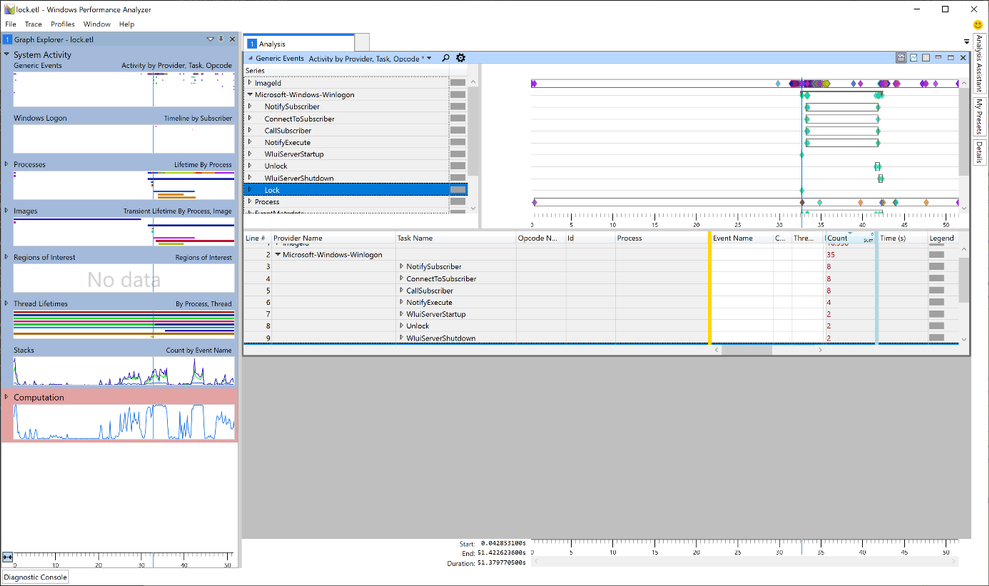Open the Details side tab
The width and height of the screenshot is (989, 586).
click(979, 152)
